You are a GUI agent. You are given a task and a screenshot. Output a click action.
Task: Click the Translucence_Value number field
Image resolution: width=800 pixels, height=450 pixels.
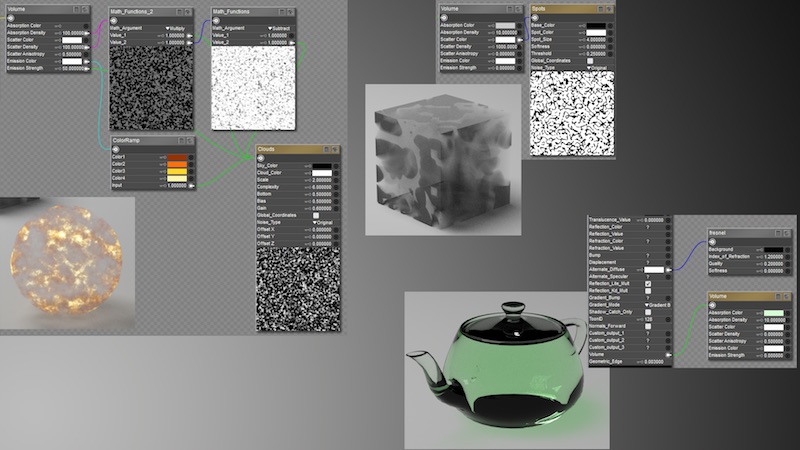point(653,220)
